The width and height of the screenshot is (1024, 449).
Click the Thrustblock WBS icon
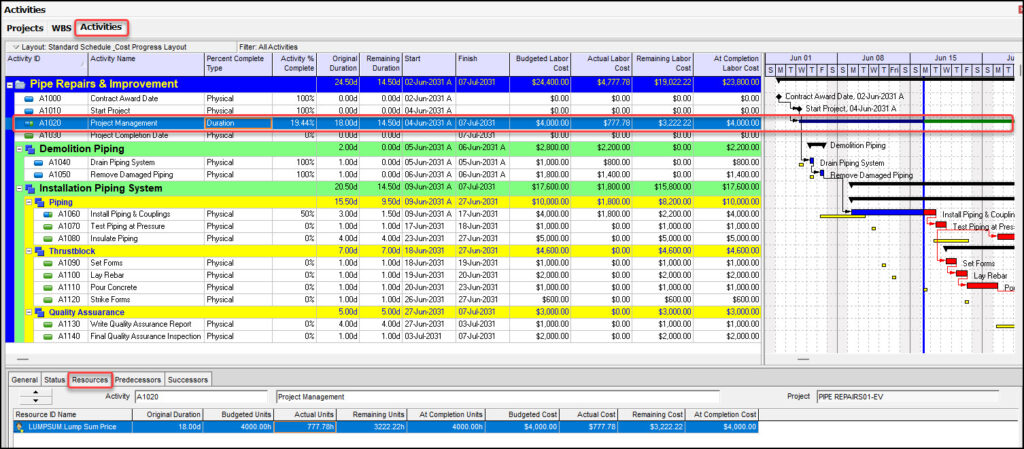(40, 251)
